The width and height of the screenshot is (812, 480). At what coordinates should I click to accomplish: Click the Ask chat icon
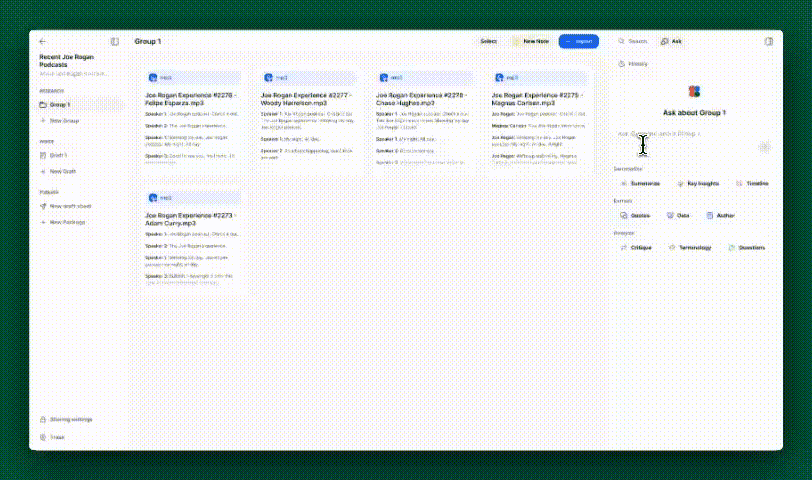click(x=664, y=41)
